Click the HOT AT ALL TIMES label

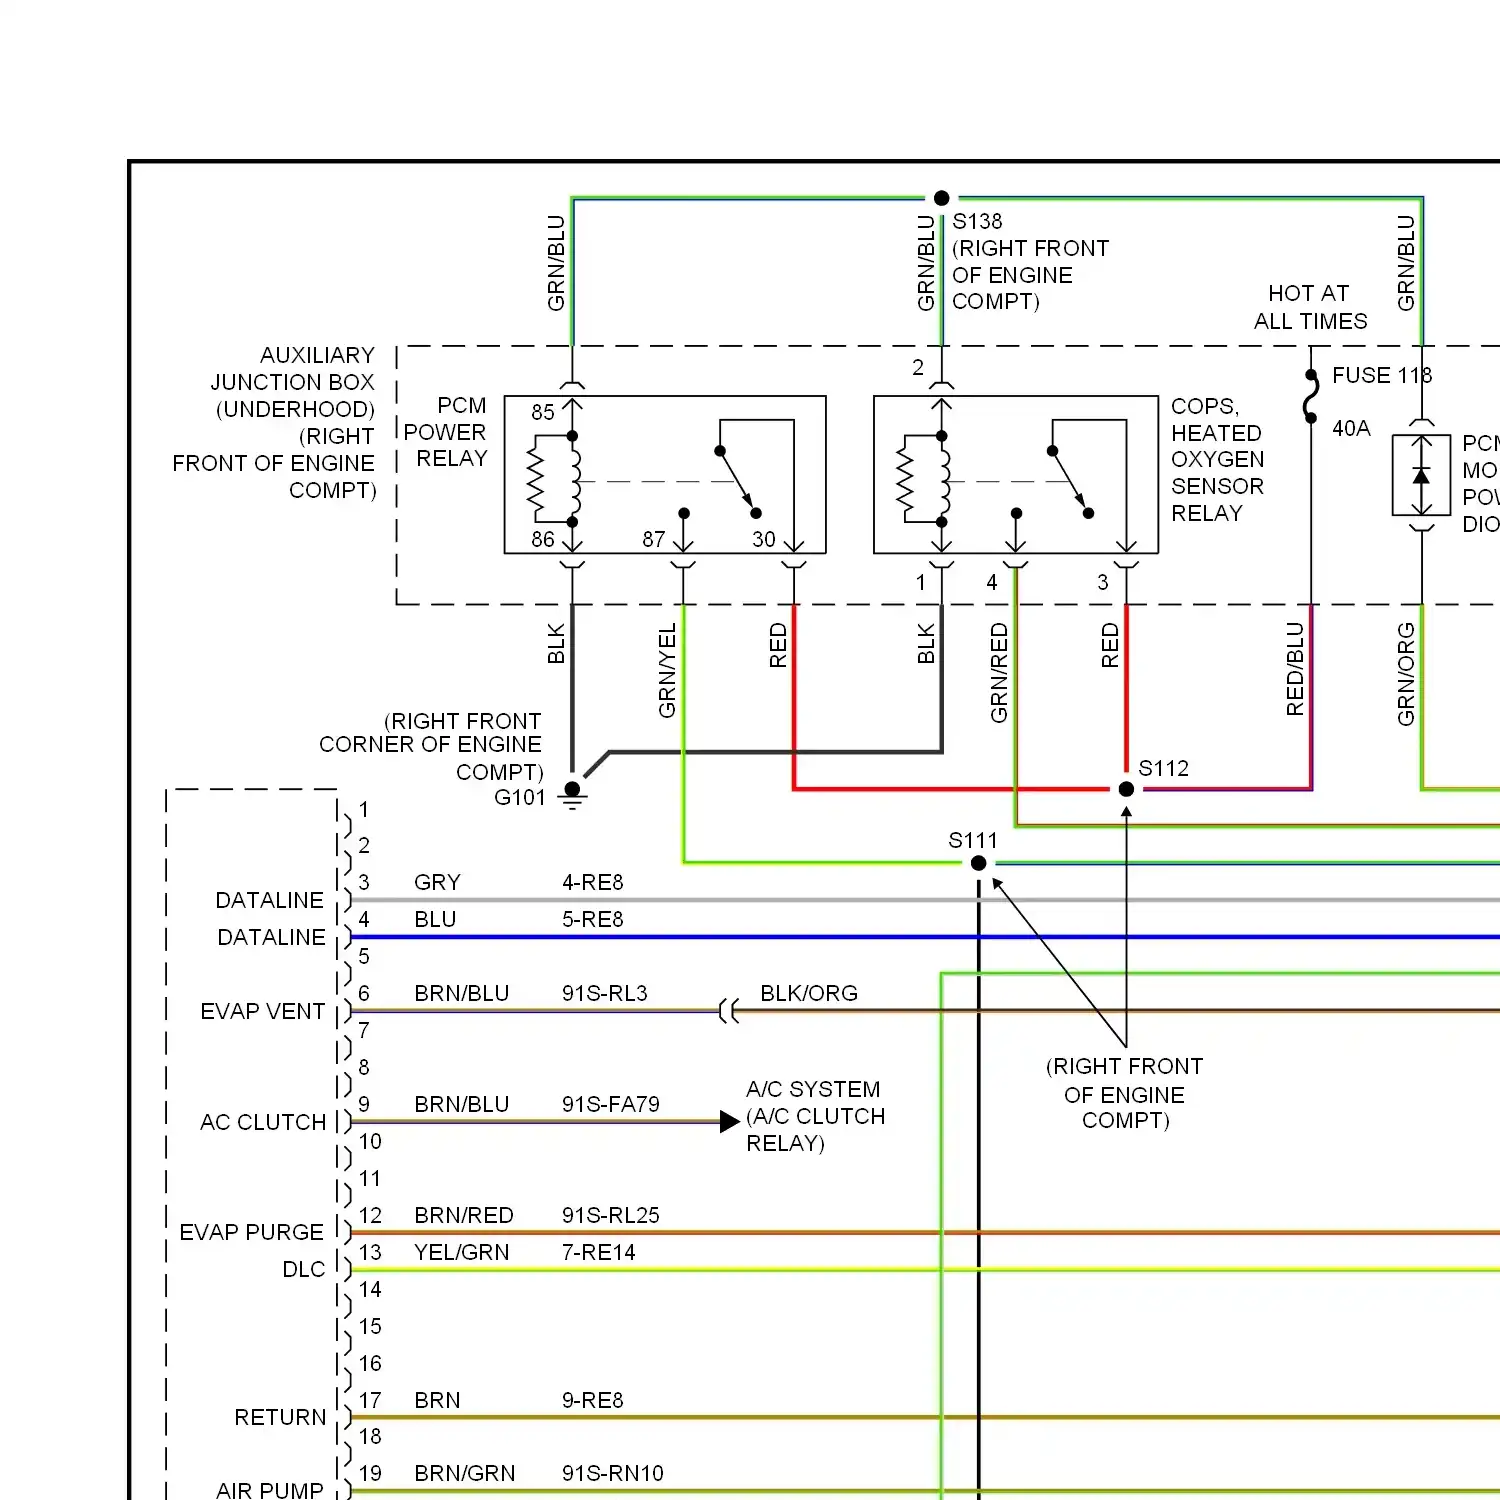coord(1310,307)
